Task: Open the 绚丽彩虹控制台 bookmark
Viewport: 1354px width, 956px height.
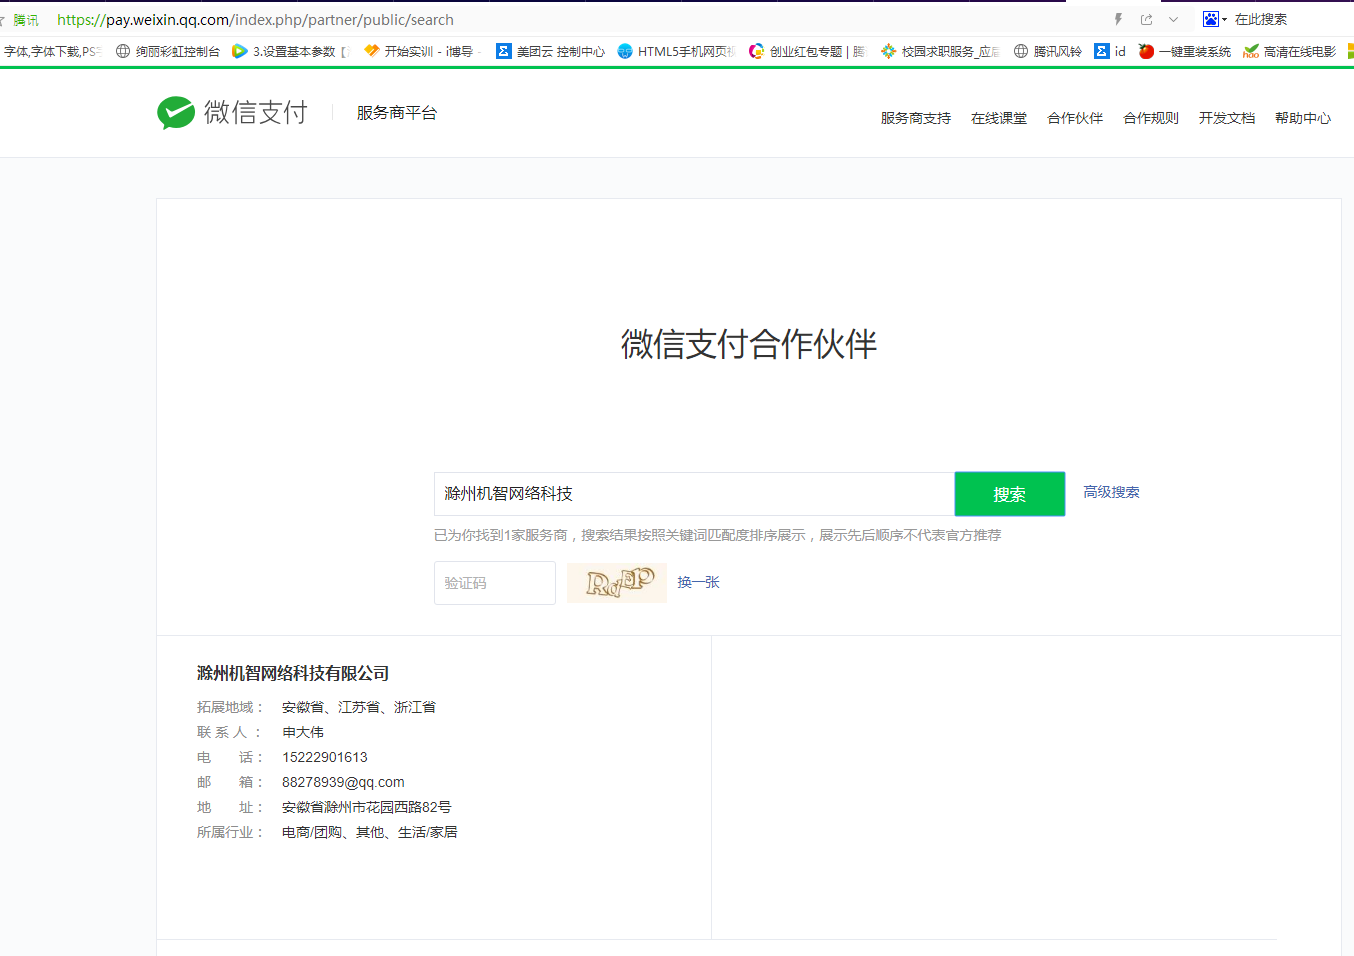Action: 168,51
